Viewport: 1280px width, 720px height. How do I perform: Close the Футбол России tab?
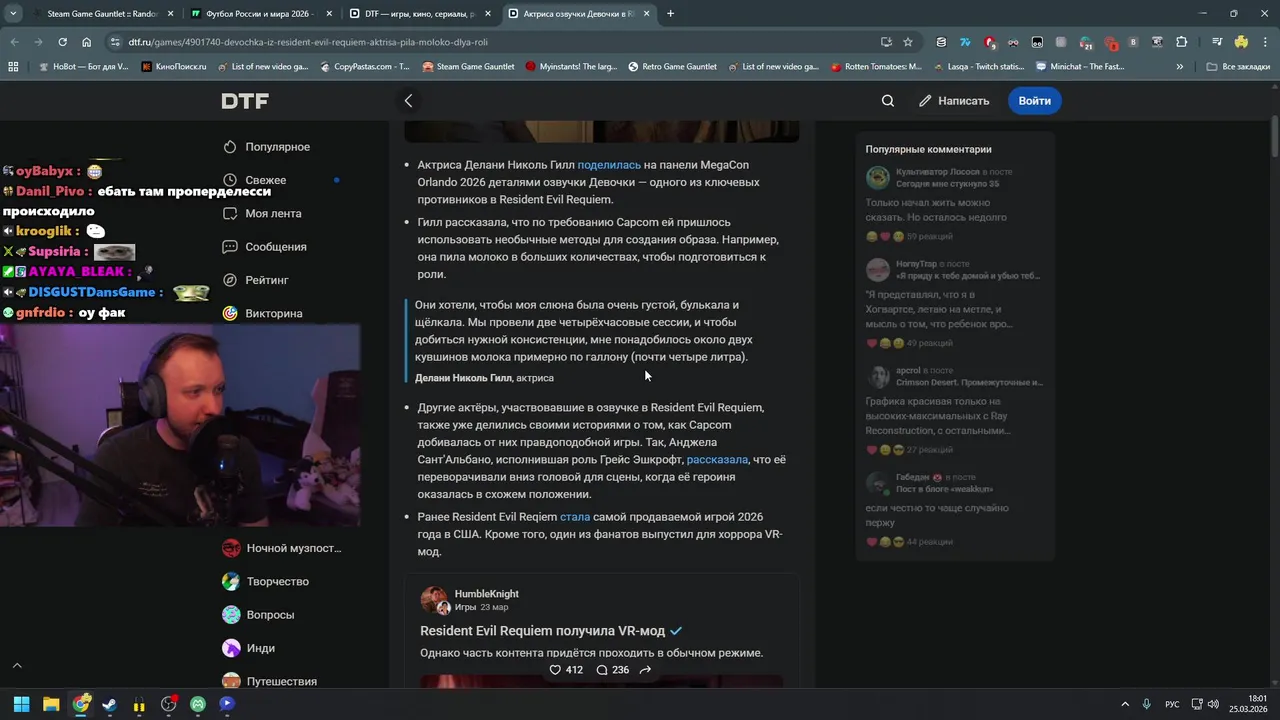329,14
